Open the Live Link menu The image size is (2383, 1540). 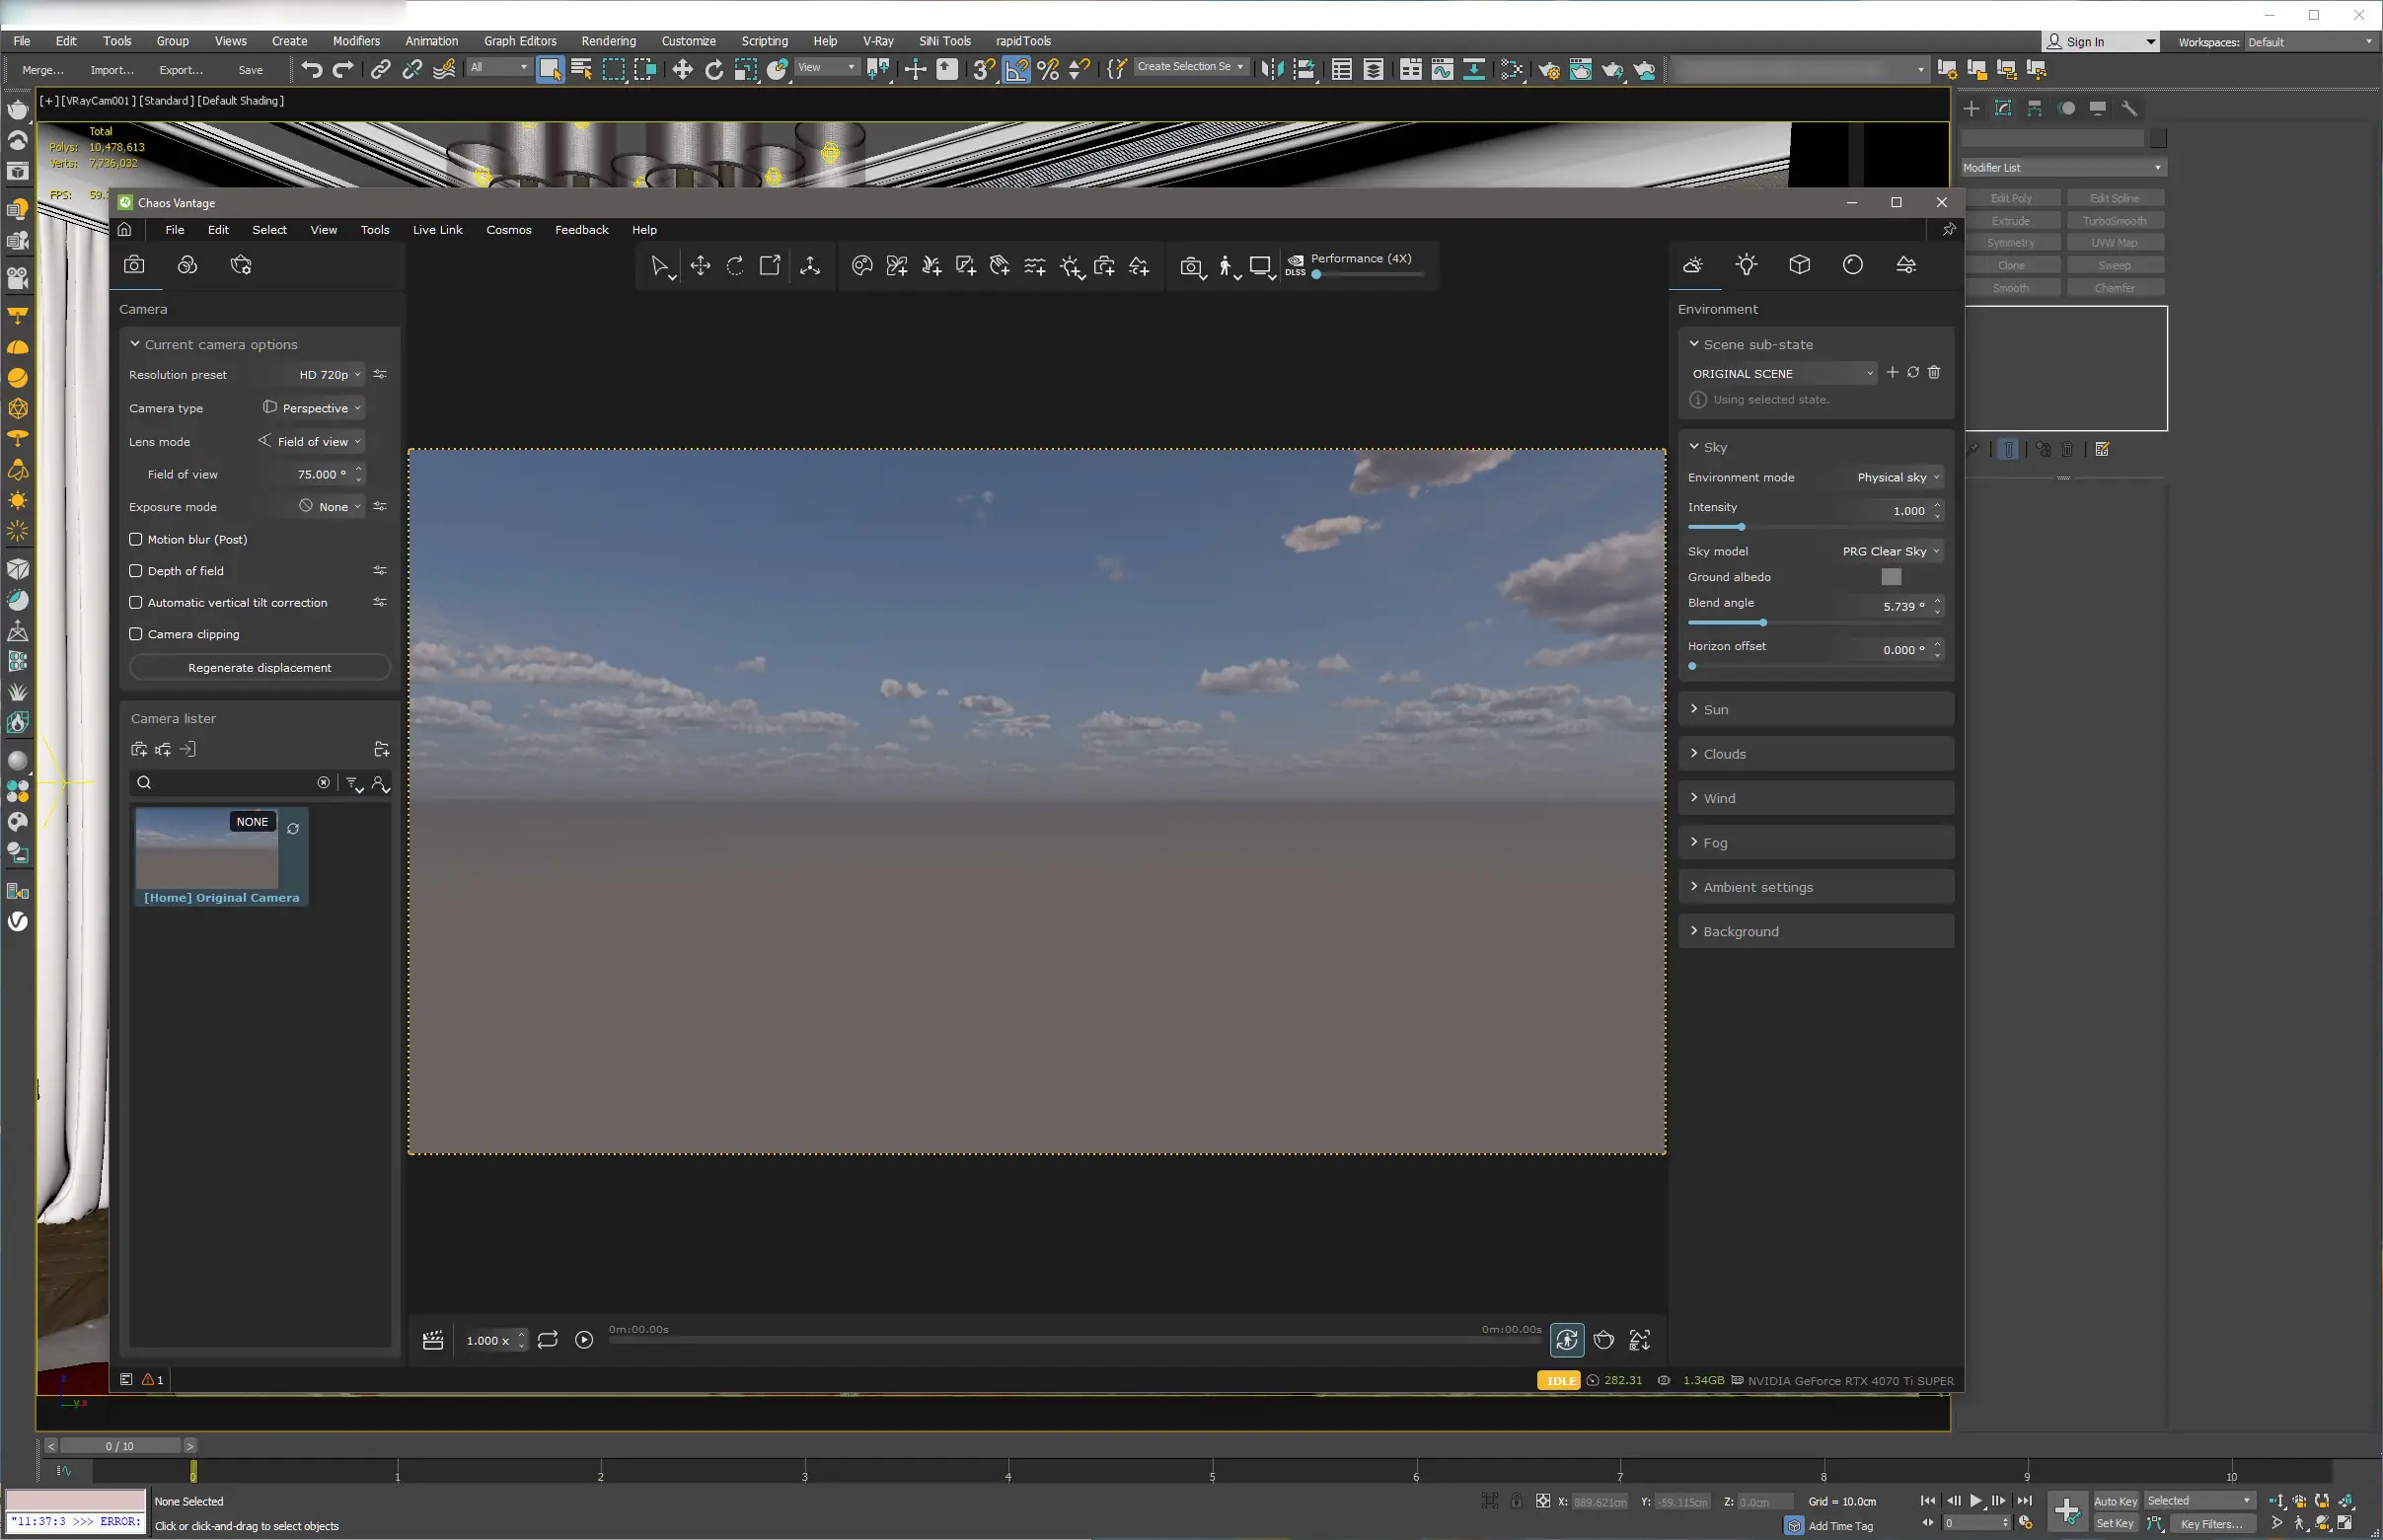point(437,230)
